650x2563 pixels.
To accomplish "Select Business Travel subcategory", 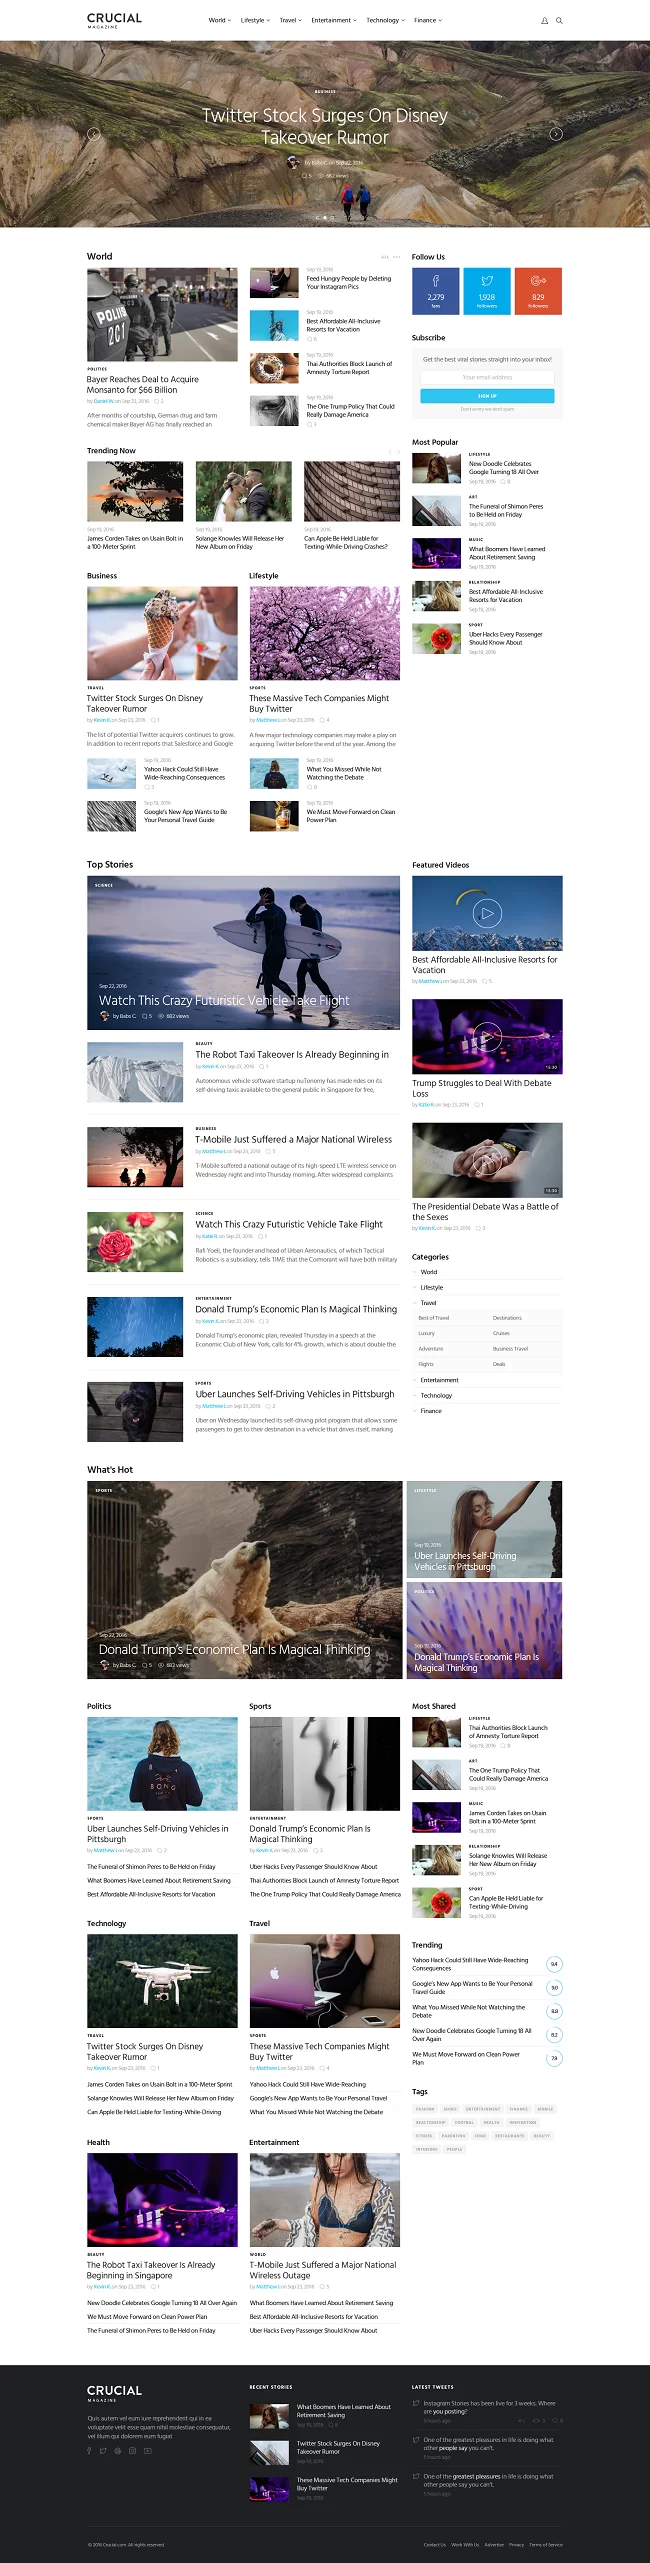I will point(510,1349).
